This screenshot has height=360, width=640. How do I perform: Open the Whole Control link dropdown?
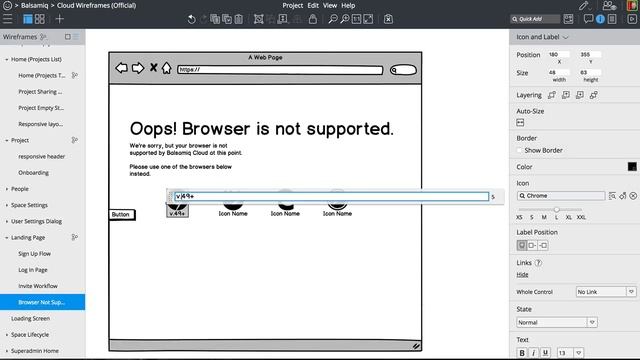606,292
